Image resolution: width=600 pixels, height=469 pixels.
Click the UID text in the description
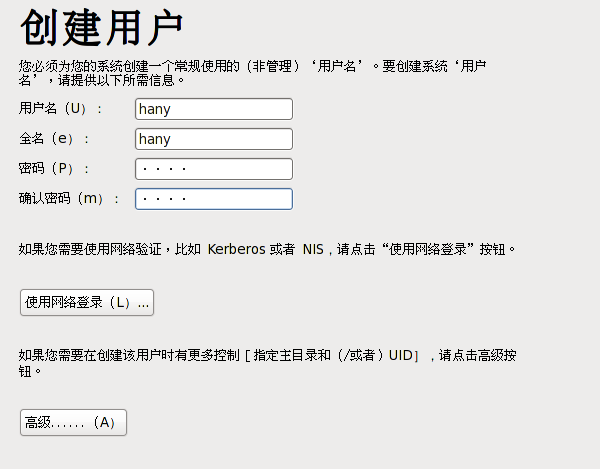click(x=400, y=355)
